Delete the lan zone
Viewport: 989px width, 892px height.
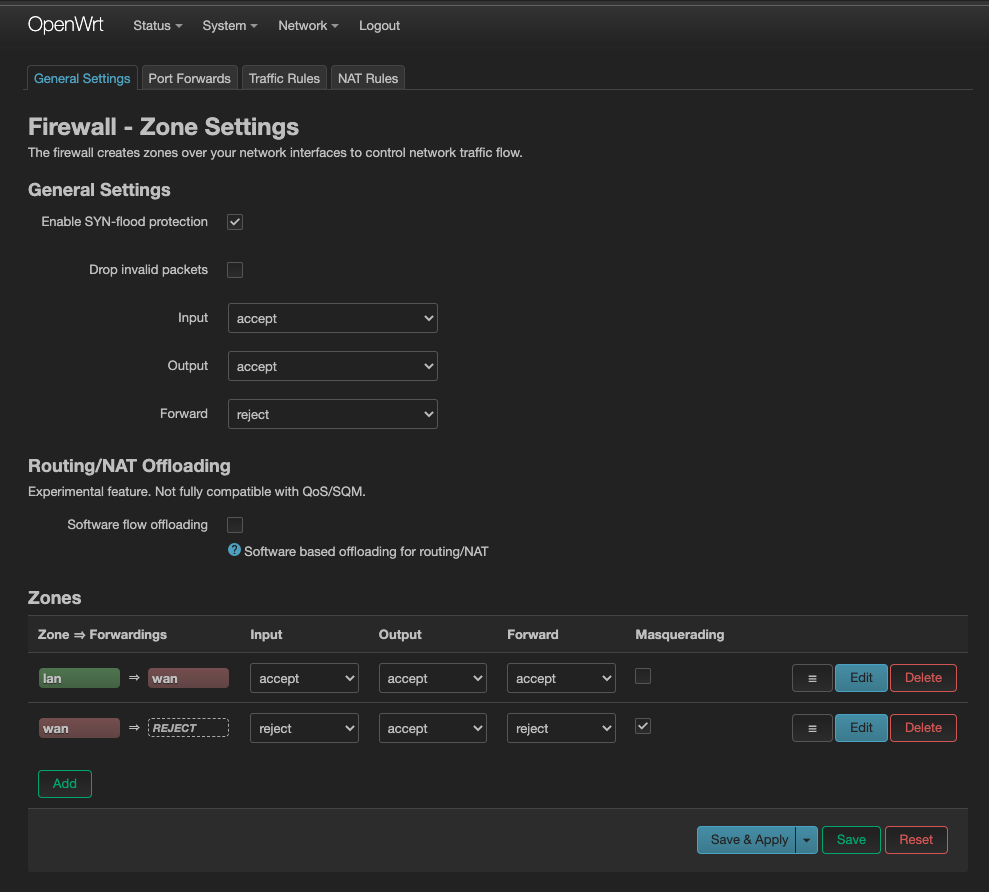coord(923,678)
